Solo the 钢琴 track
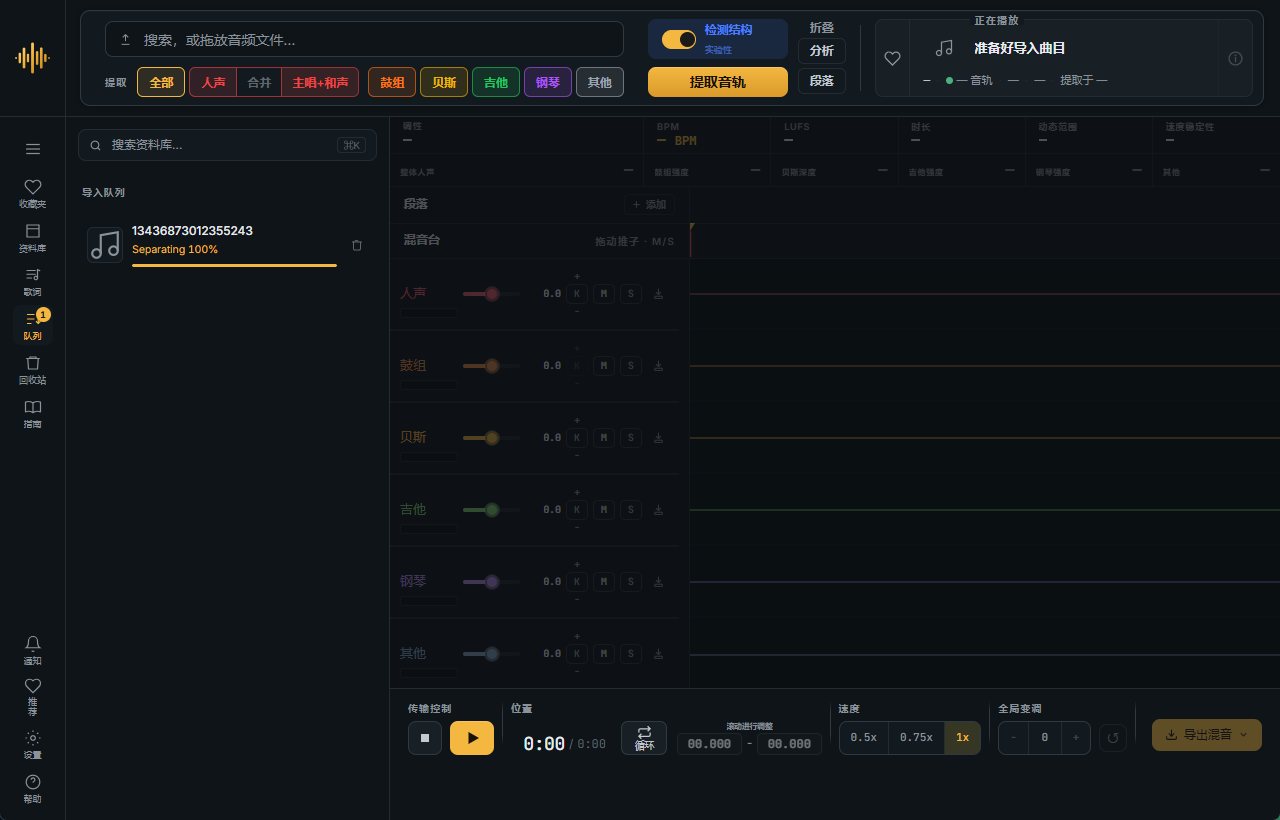Screen dimensions: 1280x820 [631, 582]
